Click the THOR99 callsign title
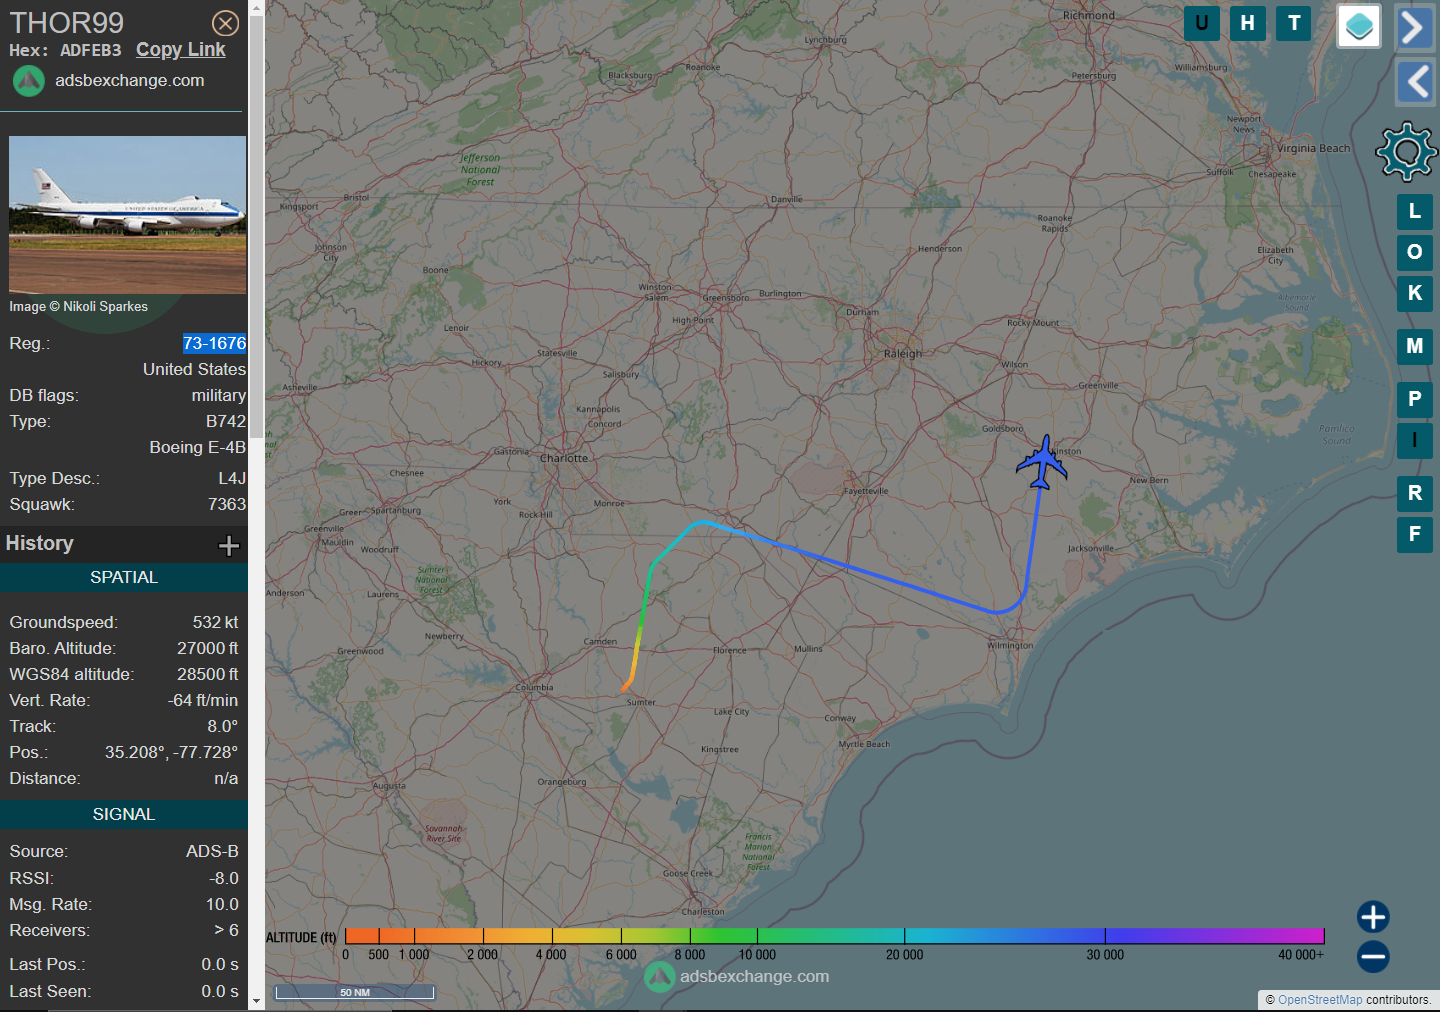Viewport: 1440px width, 1012px height. click(67, 23)
